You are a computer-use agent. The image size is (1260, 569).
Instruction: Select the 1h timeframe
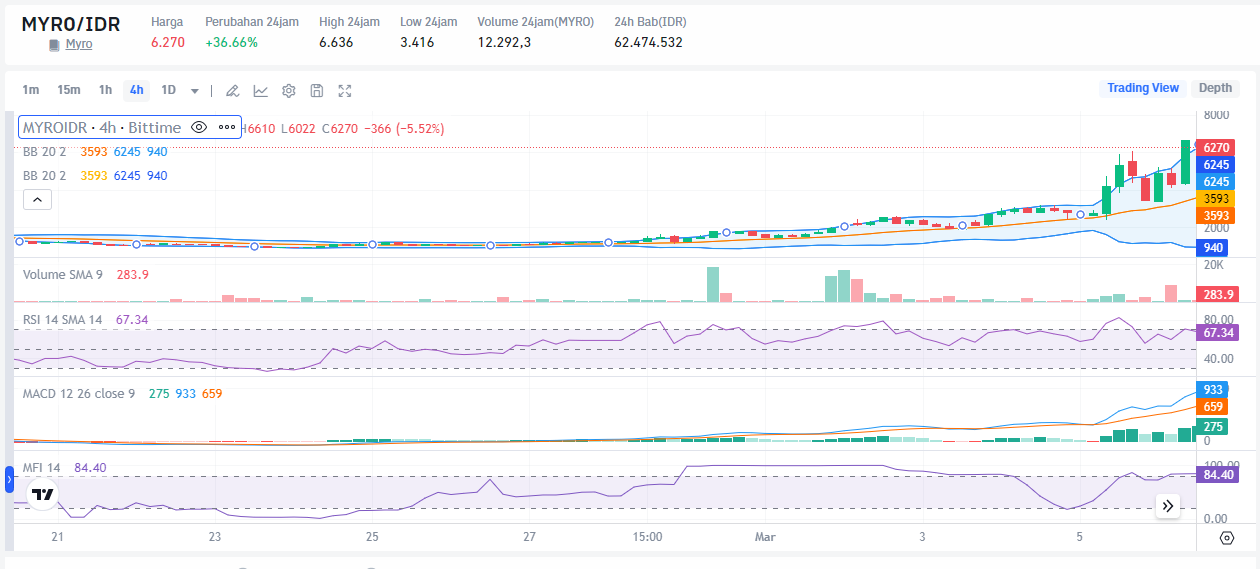(105, 90)
